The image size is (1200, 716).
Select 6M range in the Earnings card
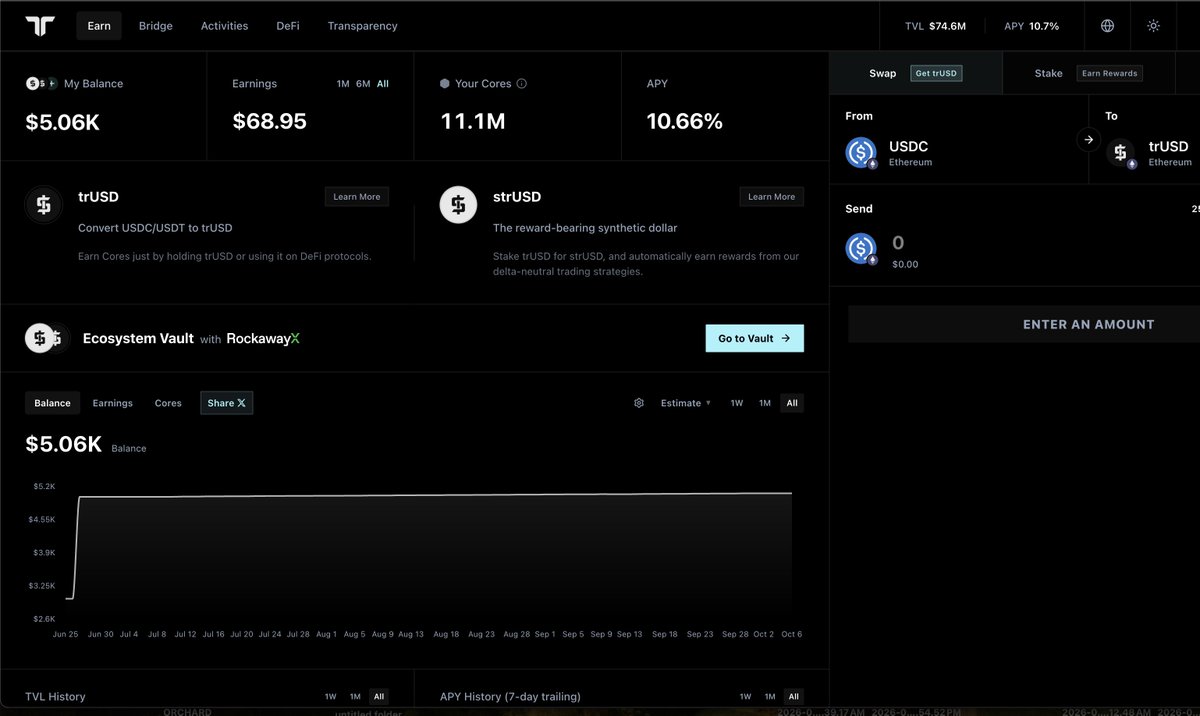click(363, 84)
